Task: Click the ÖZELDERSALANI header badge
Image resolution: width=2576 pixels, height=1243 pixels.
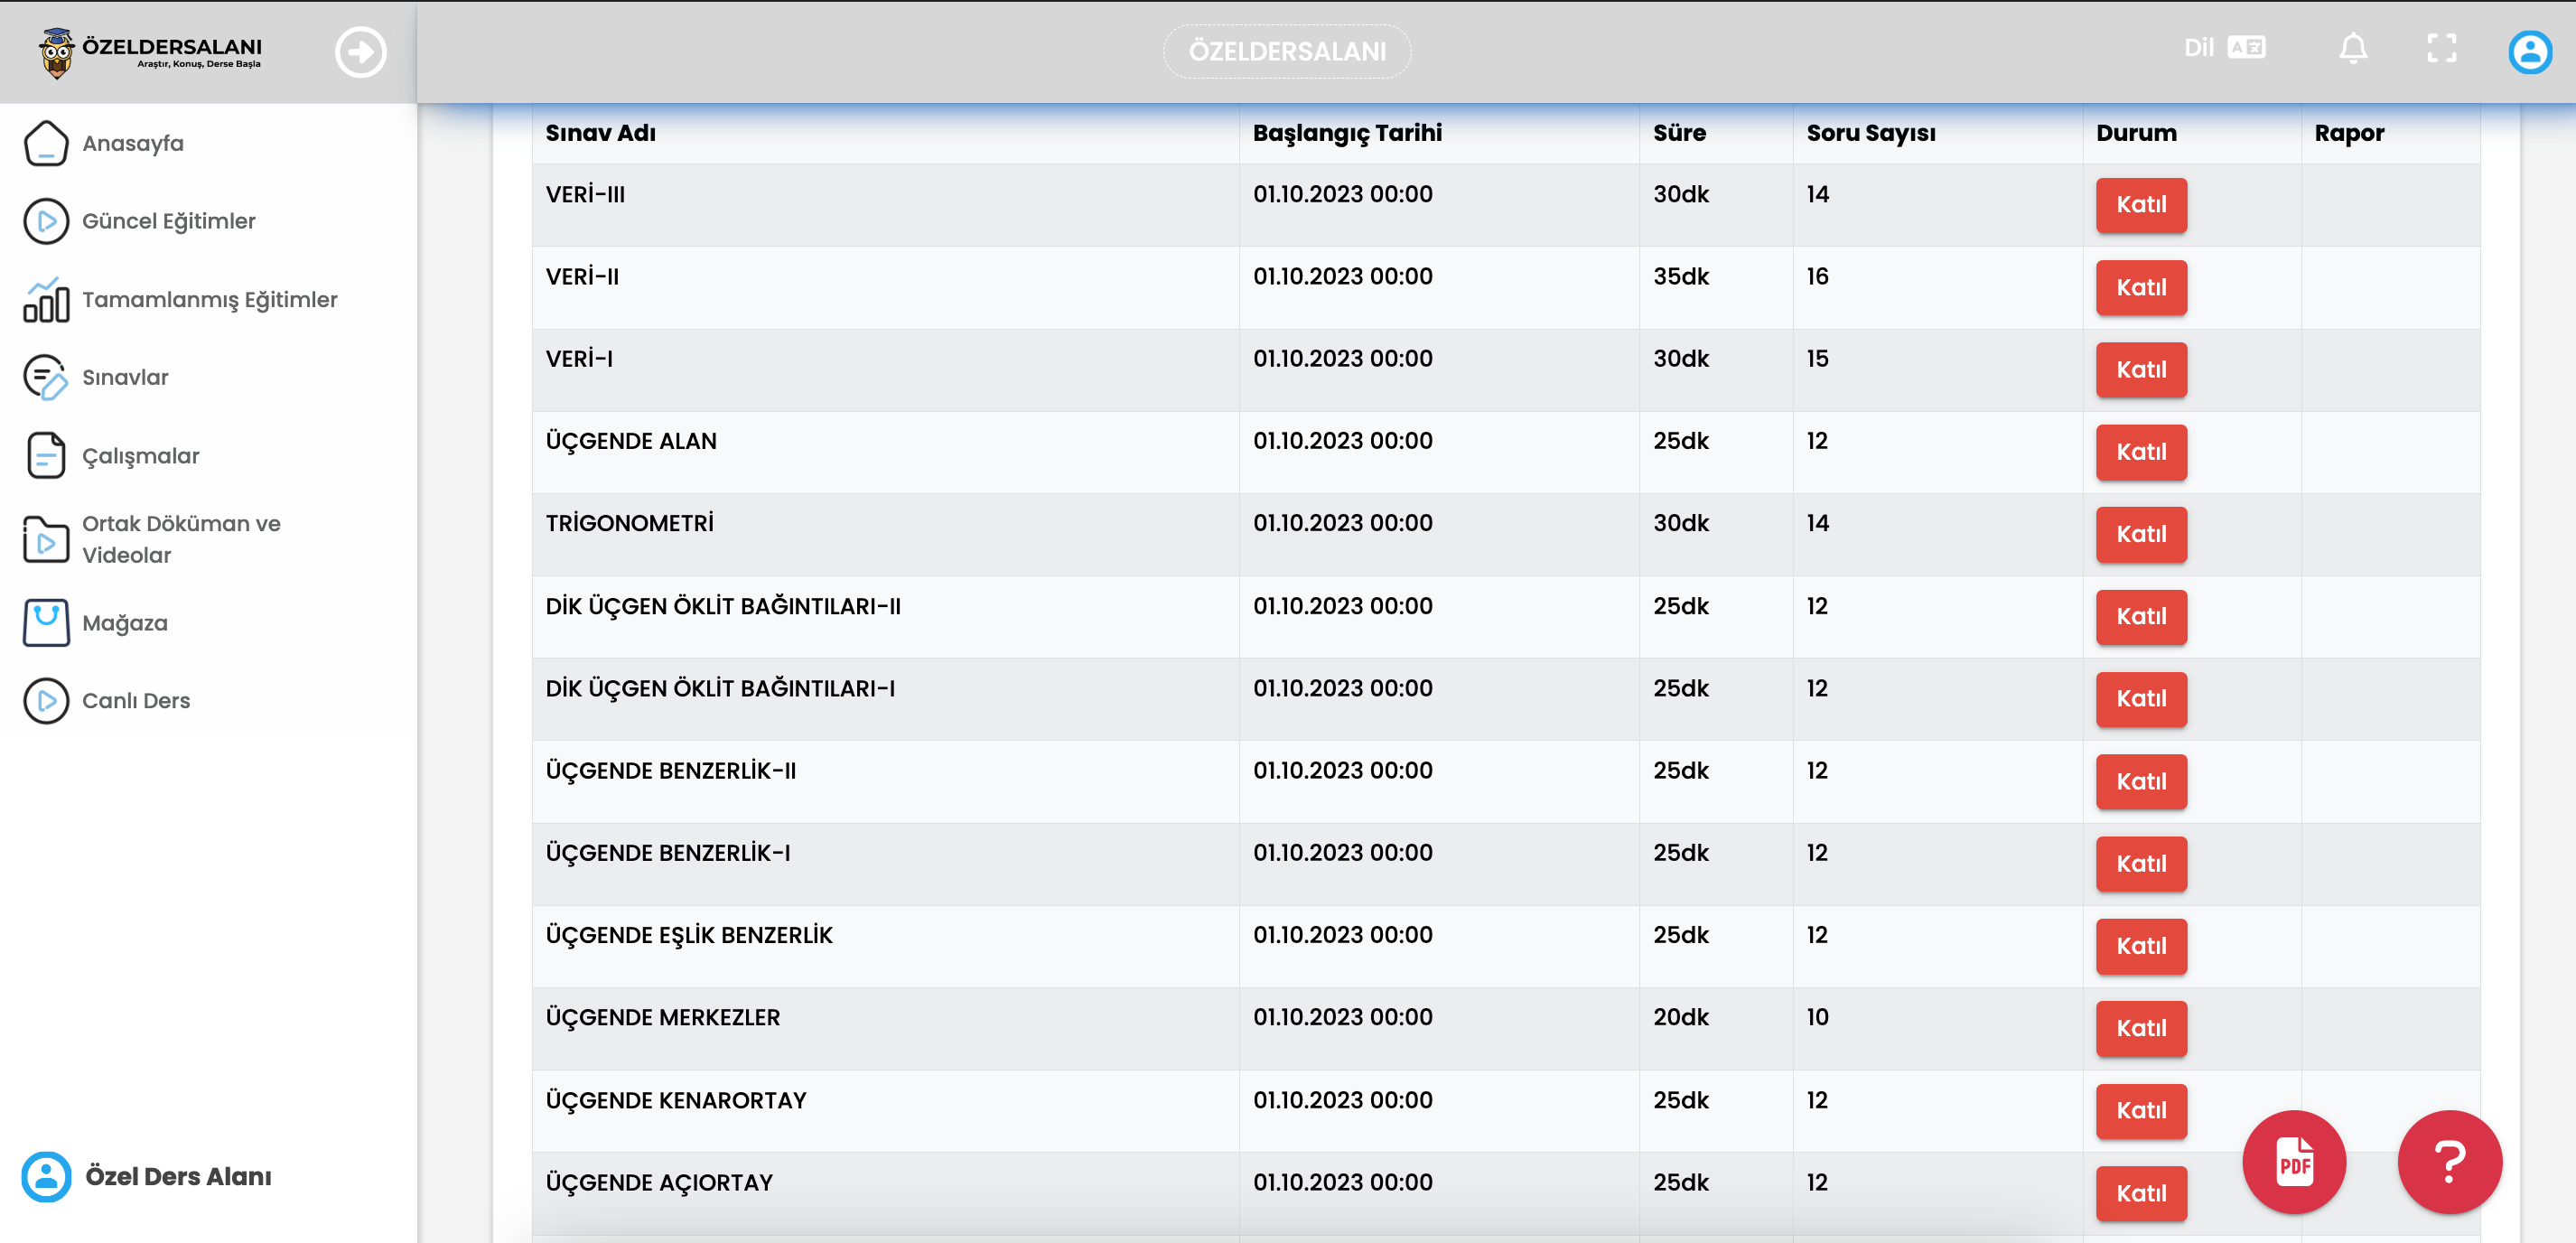Action: (1286, 51)
